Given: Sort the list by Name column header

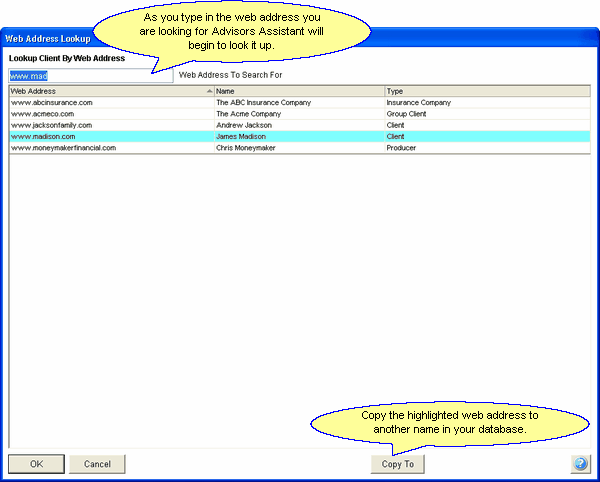Looking at the screenshot, I should pyautogui.click(x=298, y=91).
